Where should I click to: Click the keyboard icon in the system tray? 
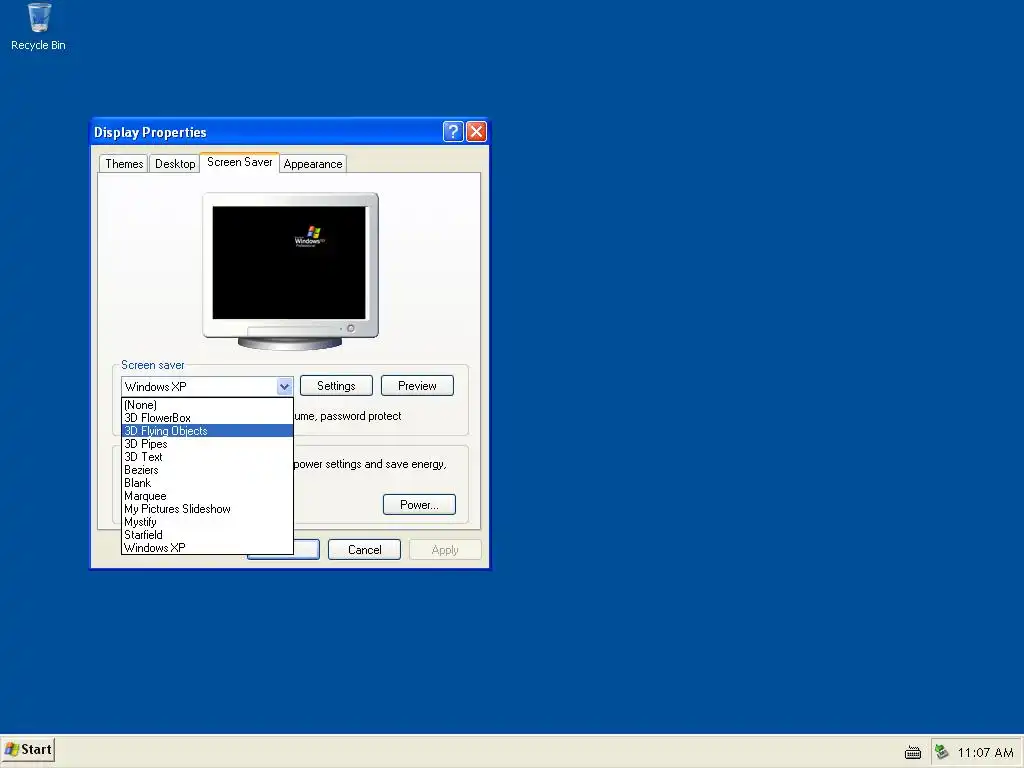coord(912,753)
